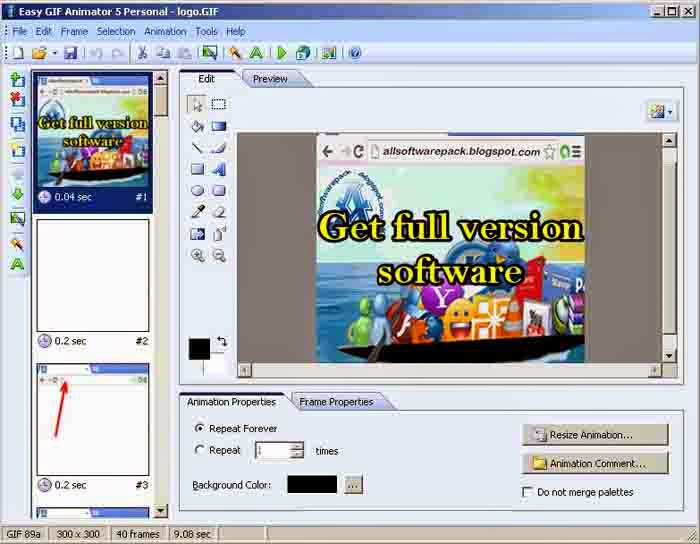Image resolution: width=700 pixels, height=544 pixels.
Task: Insert a frame with the green plus icon
Action: coord(17,79)
